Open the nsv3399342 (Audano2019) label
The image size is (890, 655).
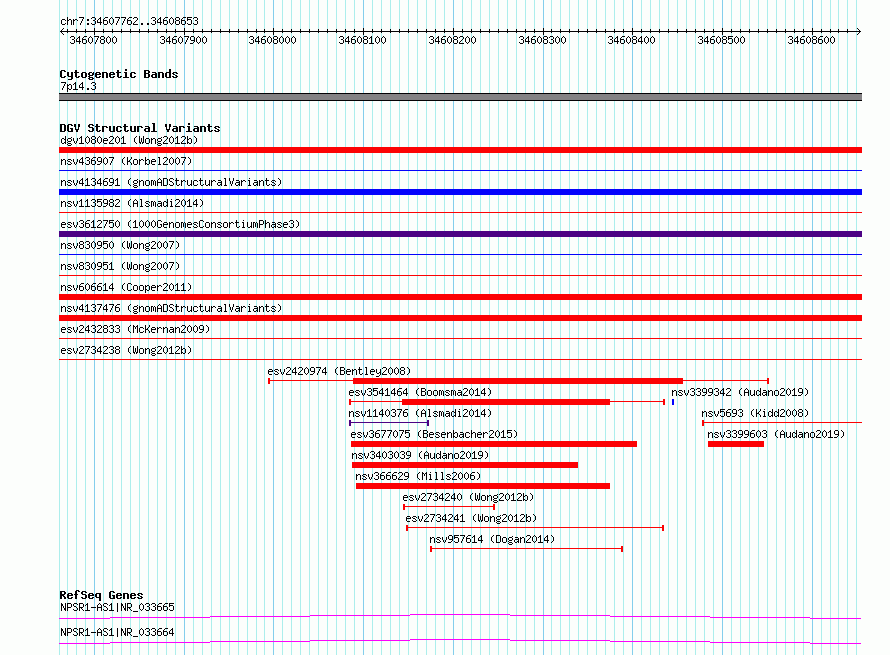[x=740, y=392]
